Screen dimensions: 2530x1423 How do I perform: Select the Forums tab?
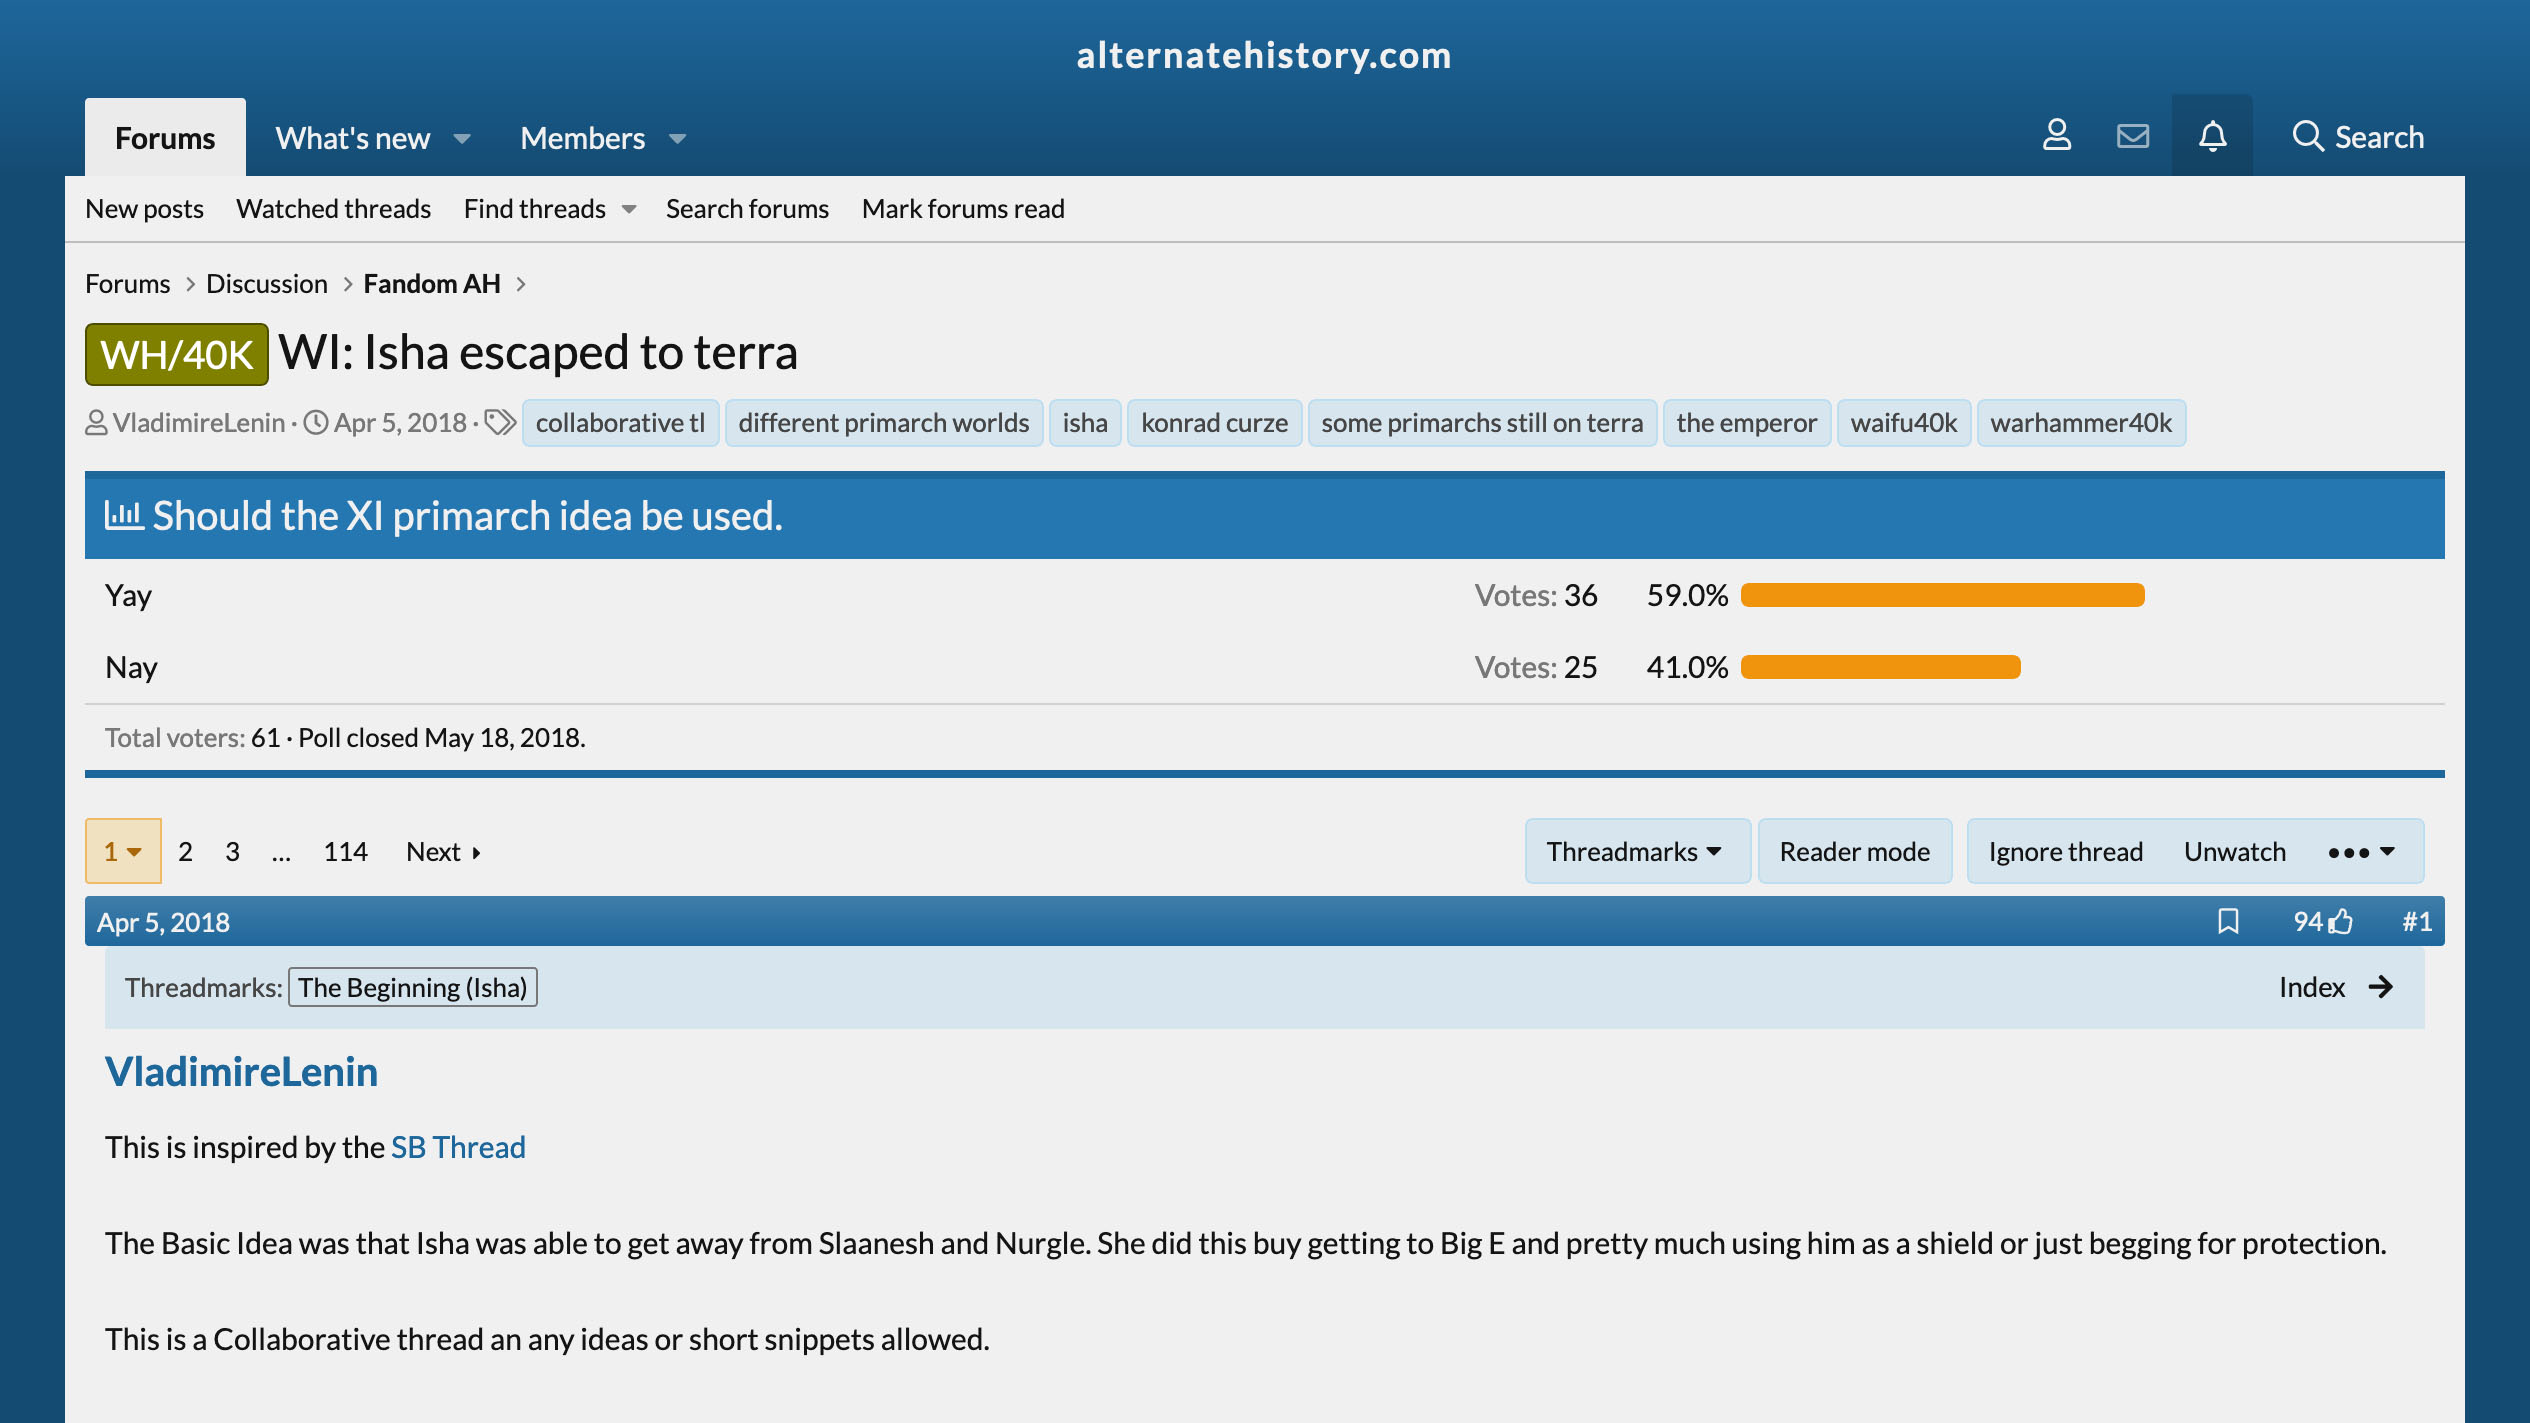click(x=165, y=138)
